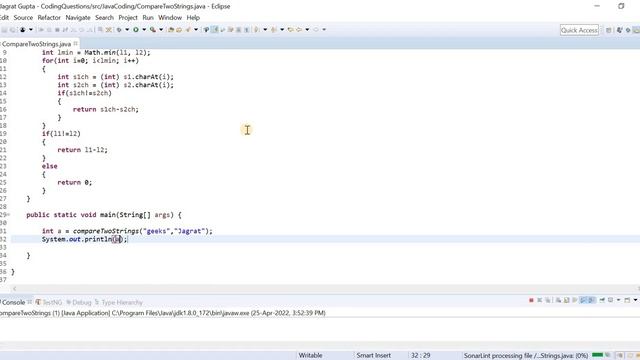
Task: Click the editor horizontal scrollbar left arrow
Action: 15,289
